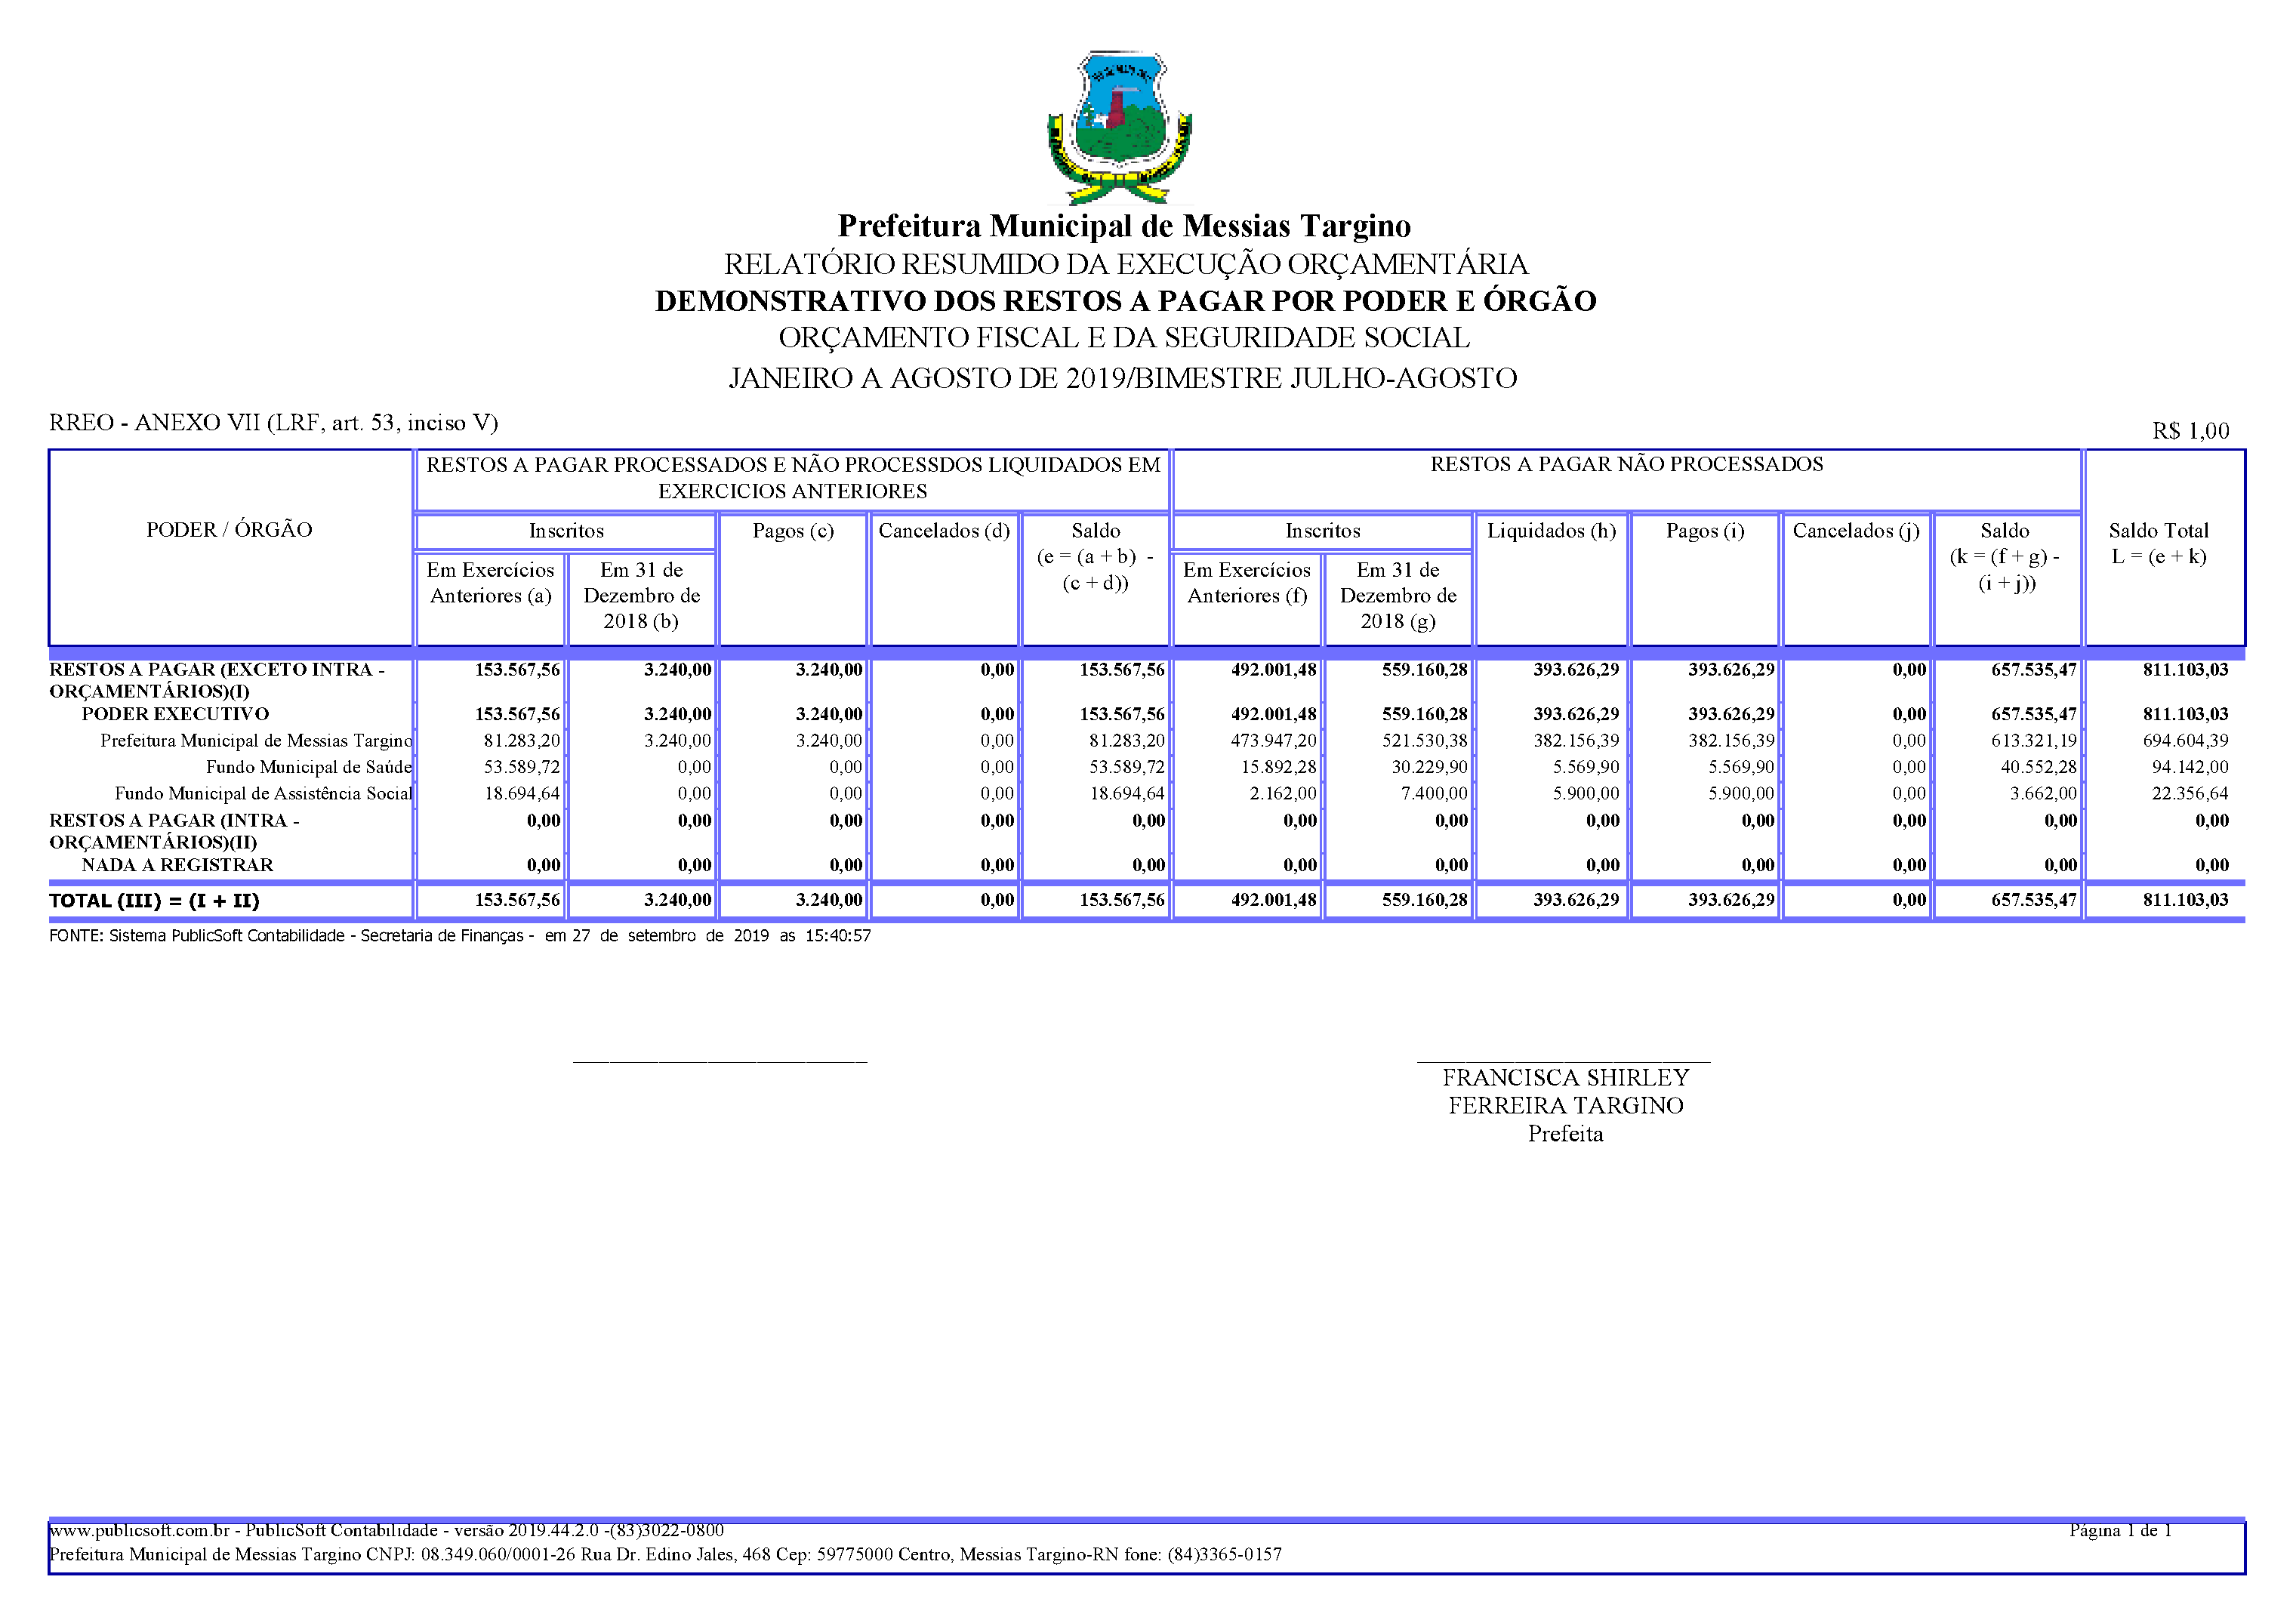The height and width of the screenshot is (1623, 2296).
Task: Click the TOTAL (III) = (I + II) label
Action: [x=154, y=900]
